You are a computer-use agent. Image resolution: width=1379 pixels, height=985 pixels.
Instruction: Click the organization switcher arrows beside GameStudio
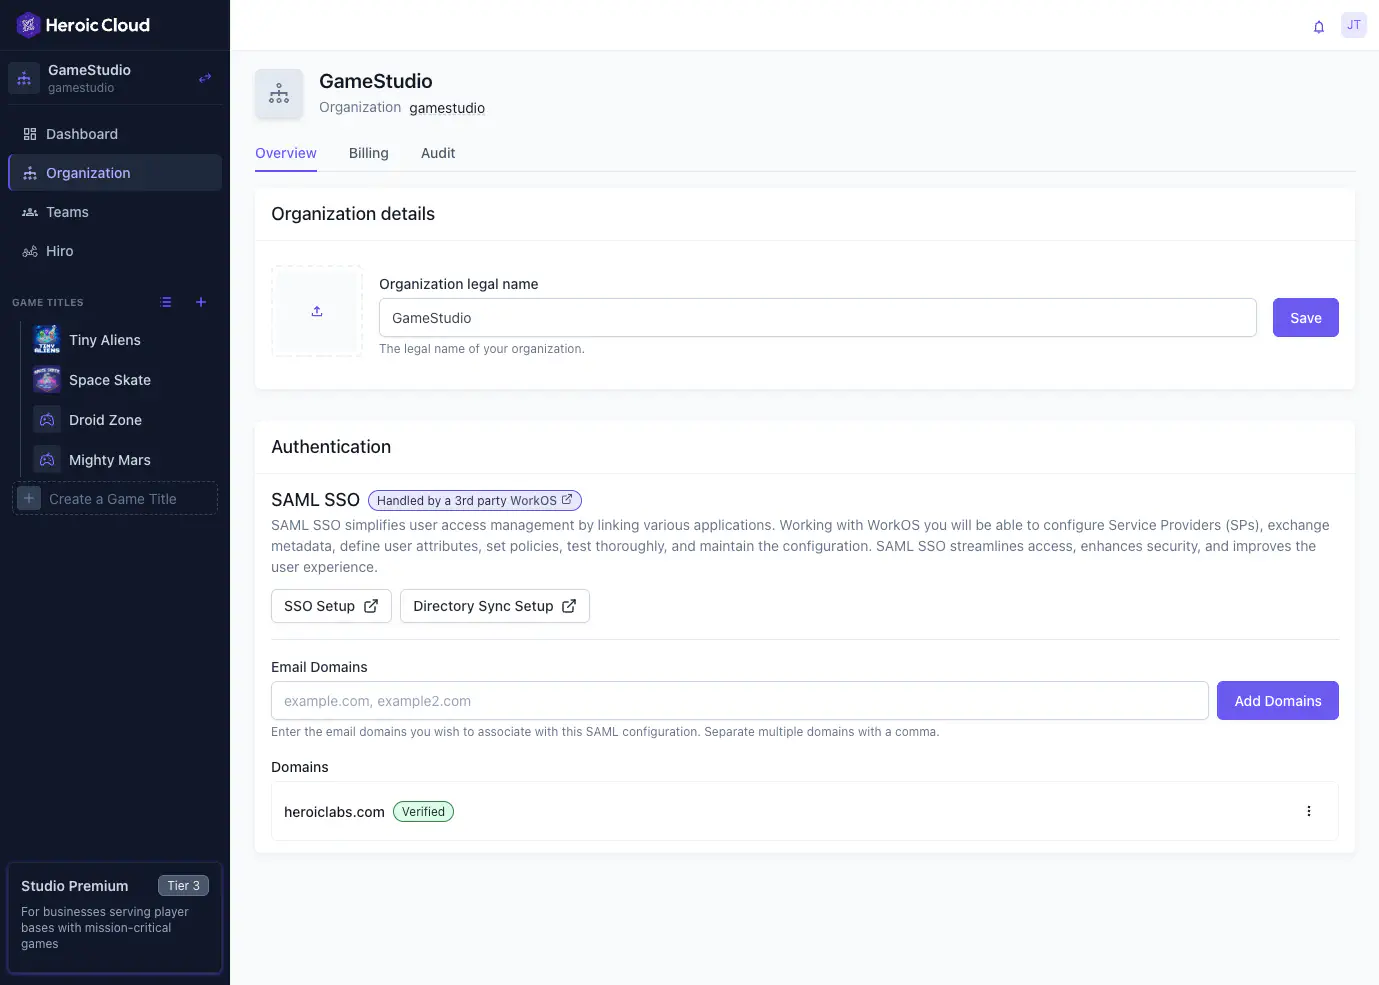[204, 77]
